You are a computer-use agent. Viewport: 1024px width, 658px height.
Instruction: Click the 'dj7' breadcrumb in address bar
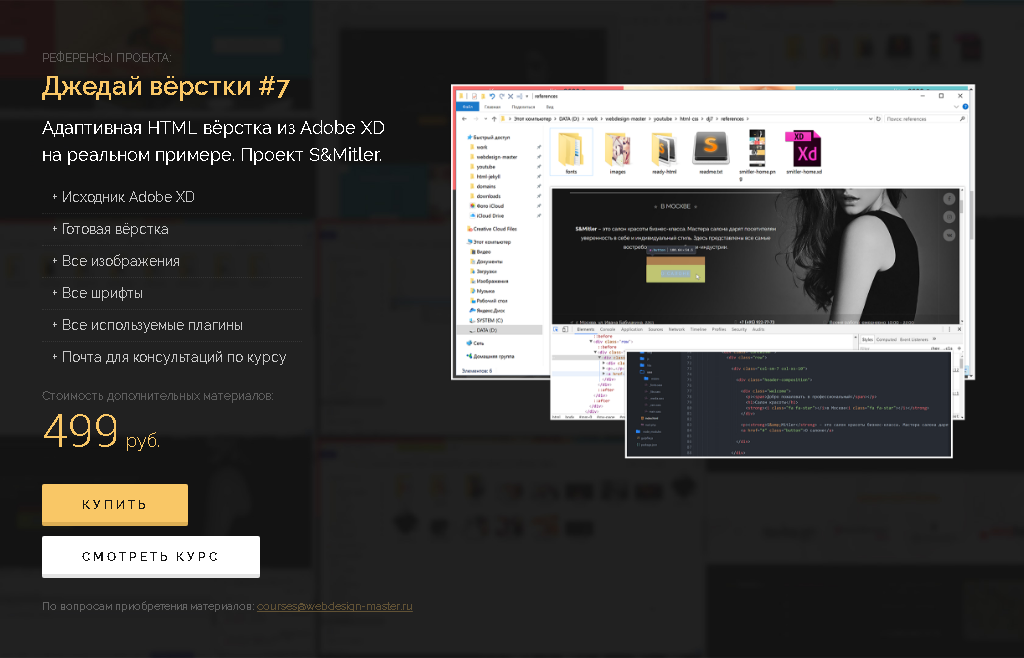click(709, 119)
